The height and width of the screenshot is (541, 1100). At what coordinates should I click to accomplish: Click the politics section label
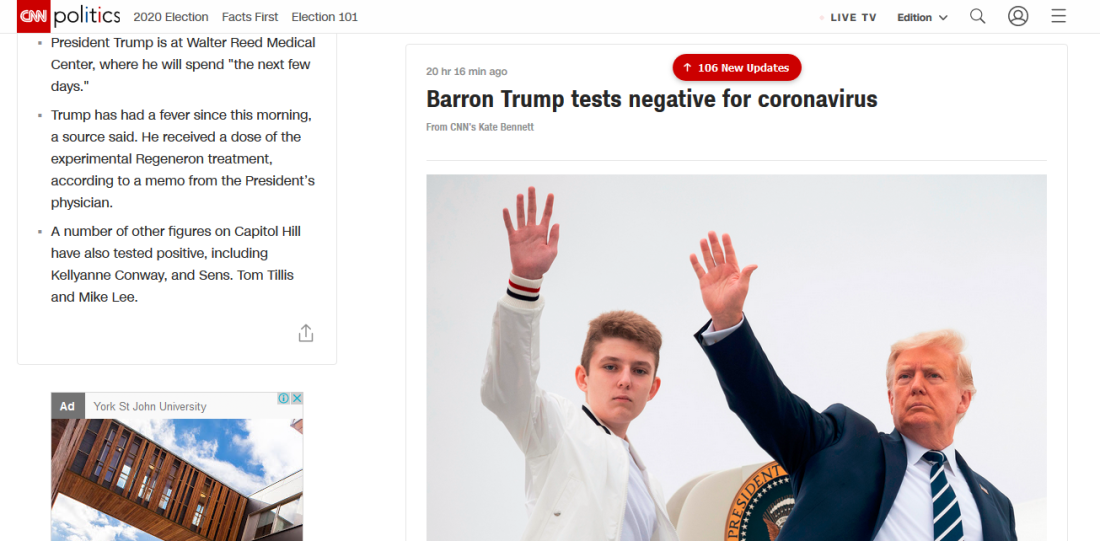(x=87, y=16)
